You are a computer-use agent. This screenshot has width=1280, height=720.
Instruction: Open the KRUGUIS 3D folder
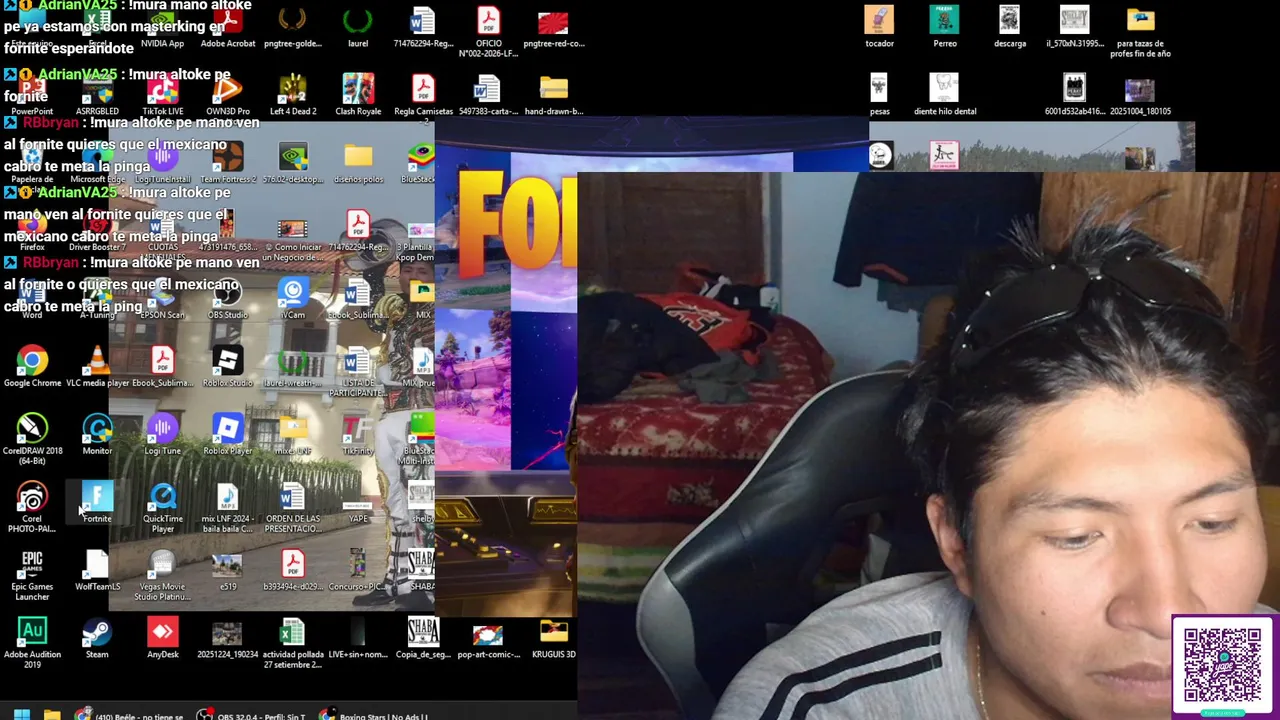[x=553, y=639]
